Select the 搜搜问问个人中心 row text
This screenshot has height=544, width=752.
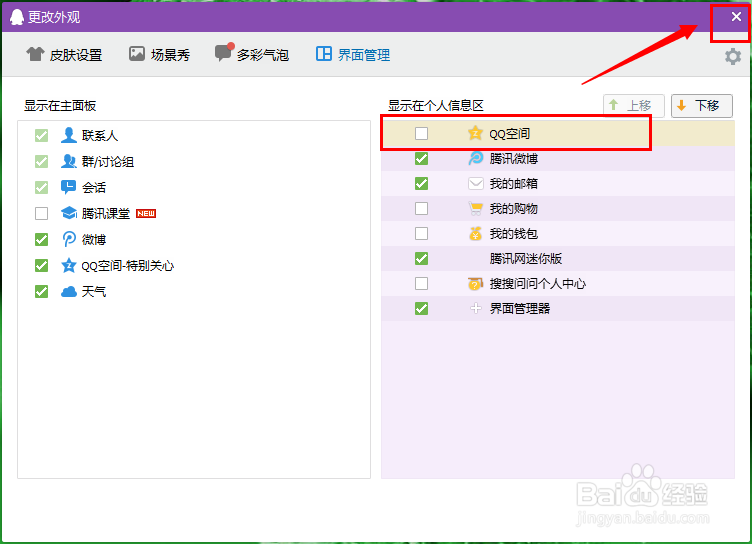point(538,284)
